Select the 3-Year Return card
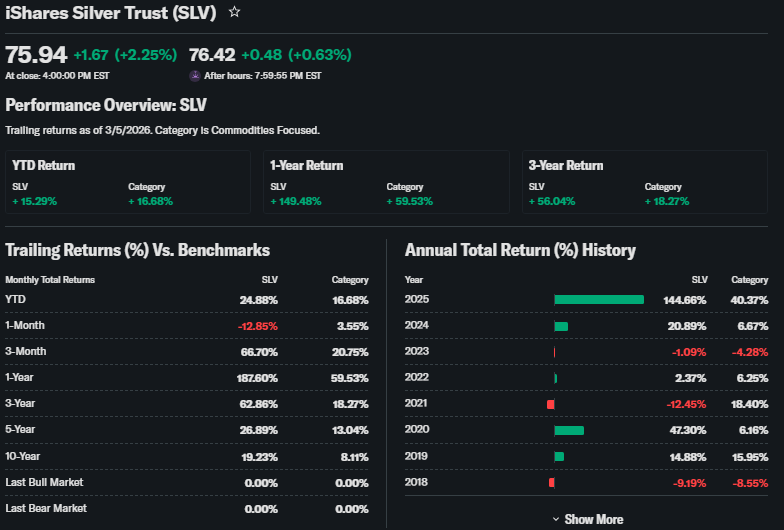The height and width of the screenshot is (530, 784). coord(644,181)
